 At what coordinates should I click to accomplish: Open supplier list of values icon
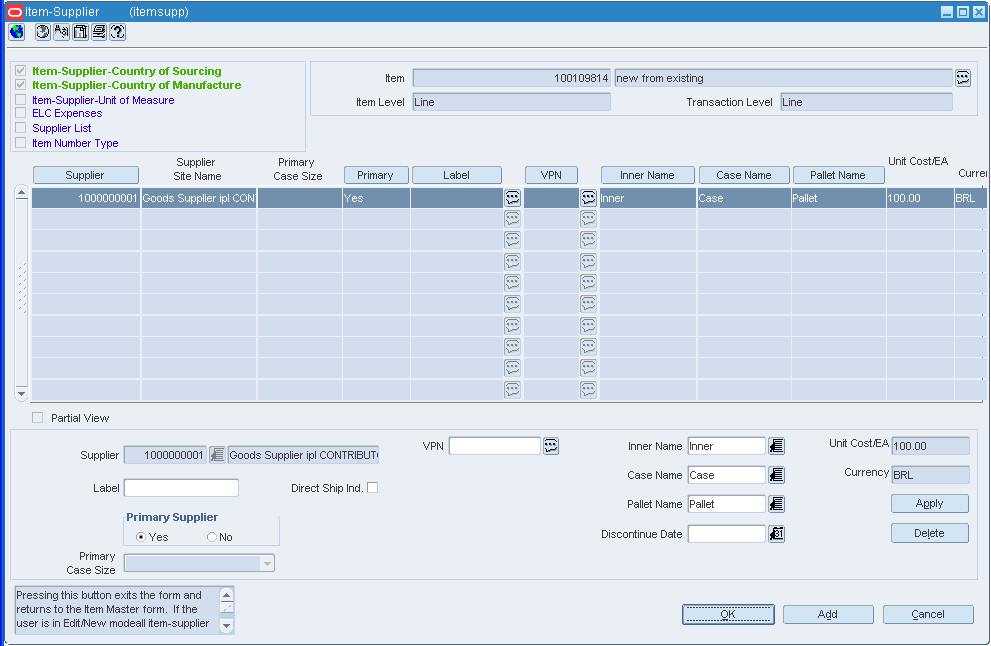click(217, 454)
